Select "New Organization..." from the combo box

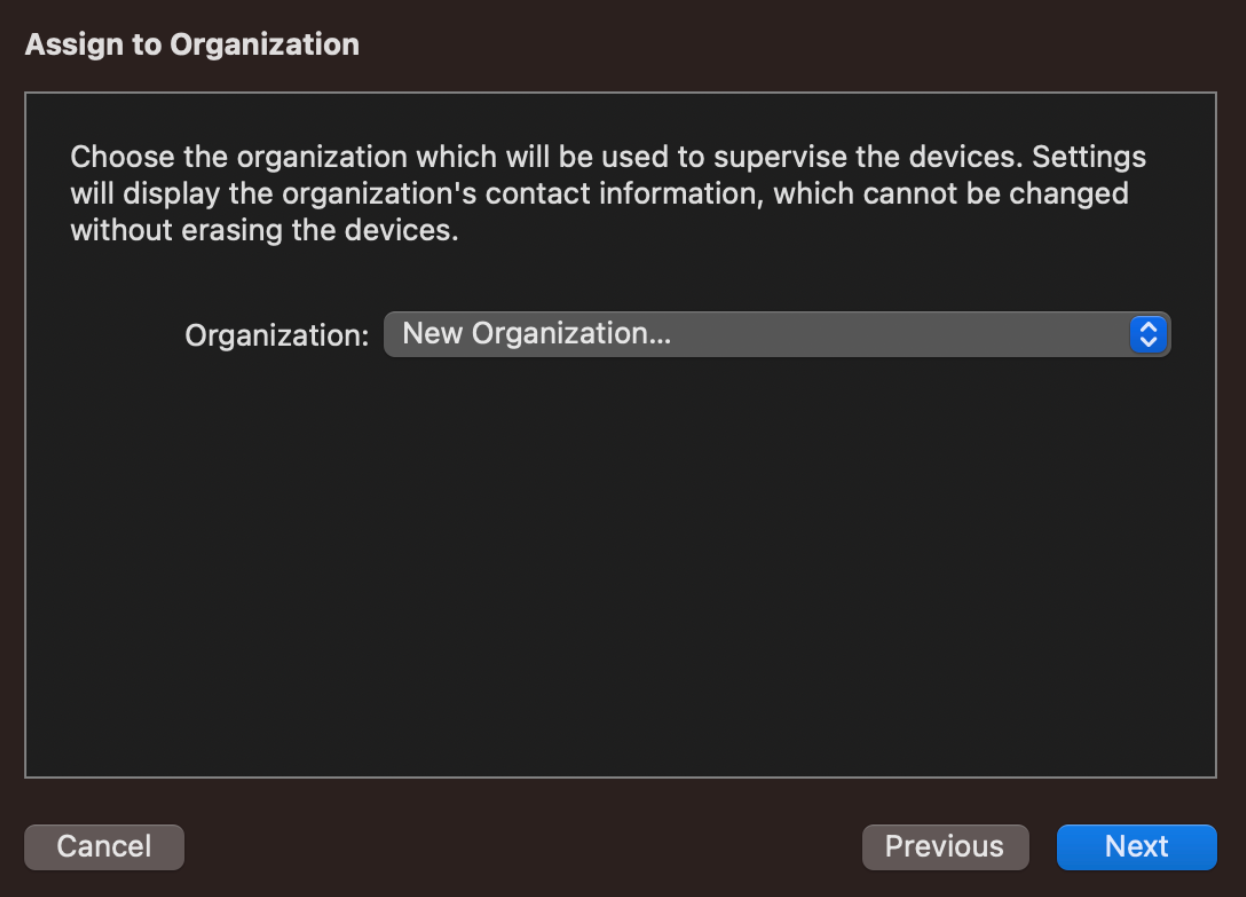[778, 334]
